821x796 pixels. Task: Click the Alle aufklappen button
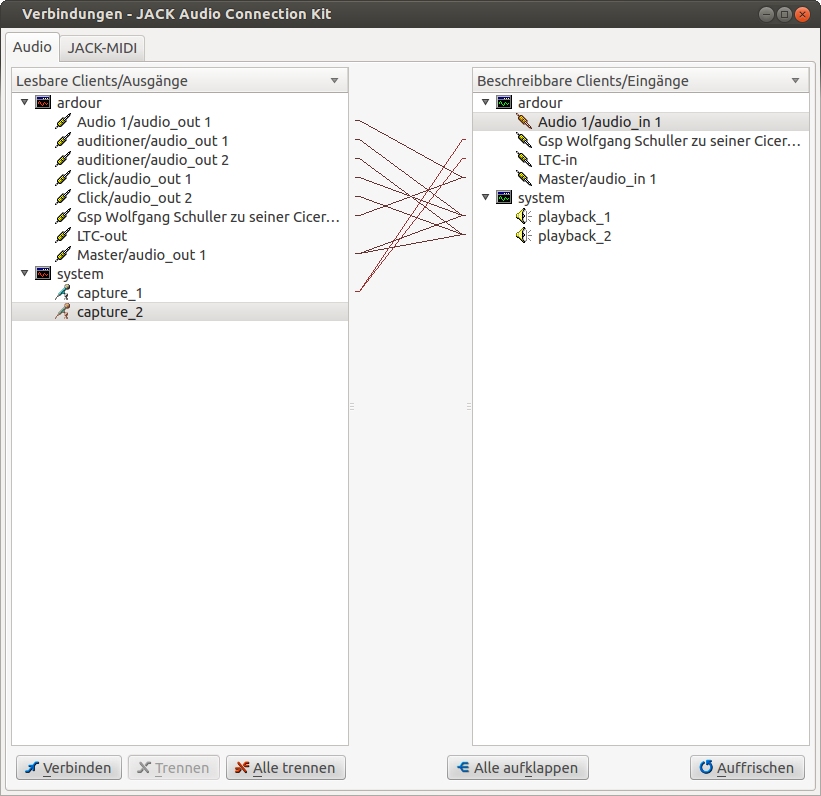518,768
